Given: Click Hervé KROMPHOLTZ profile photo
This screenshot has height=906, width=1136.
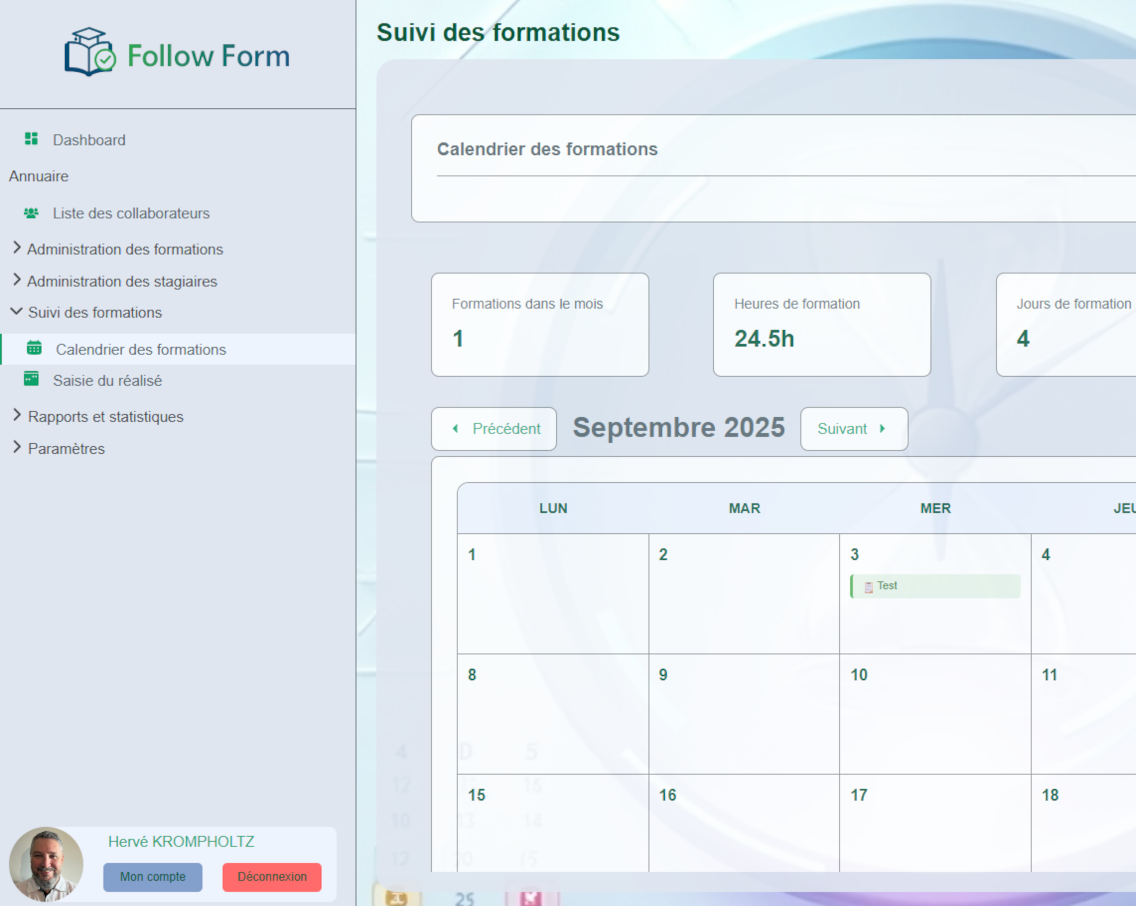Looking at the screenshot, I should [46, 864].
